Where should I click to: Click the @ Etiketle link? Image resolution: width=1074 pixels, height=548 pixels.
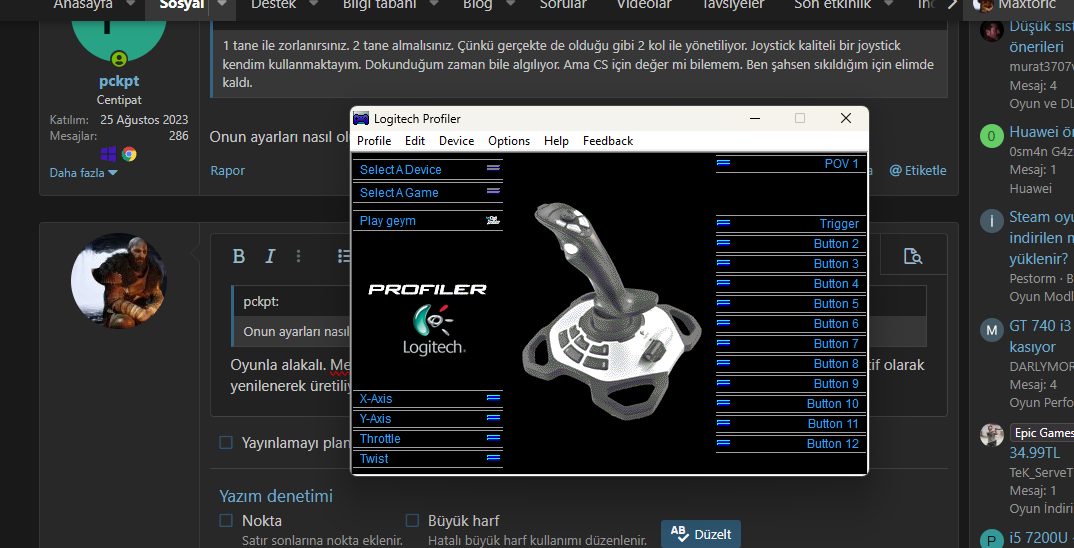tap(918, 171)
